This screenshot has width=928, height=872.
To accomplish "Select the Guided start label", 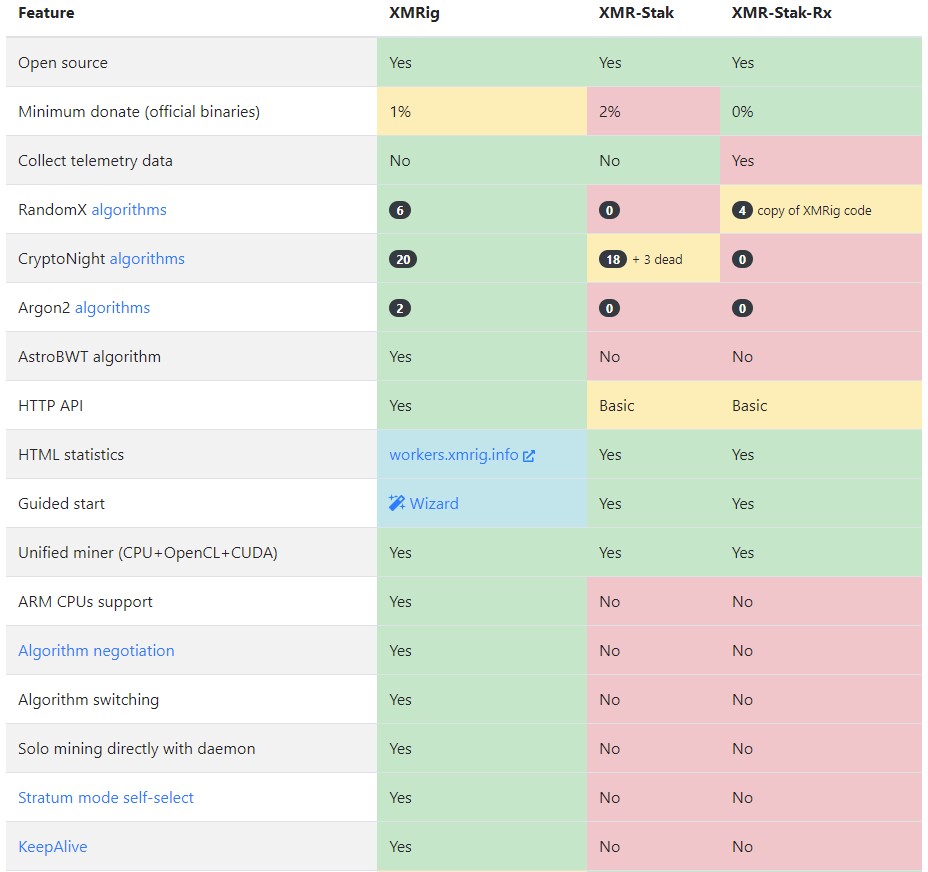I will pyautogui.click(x=61, y=504).
